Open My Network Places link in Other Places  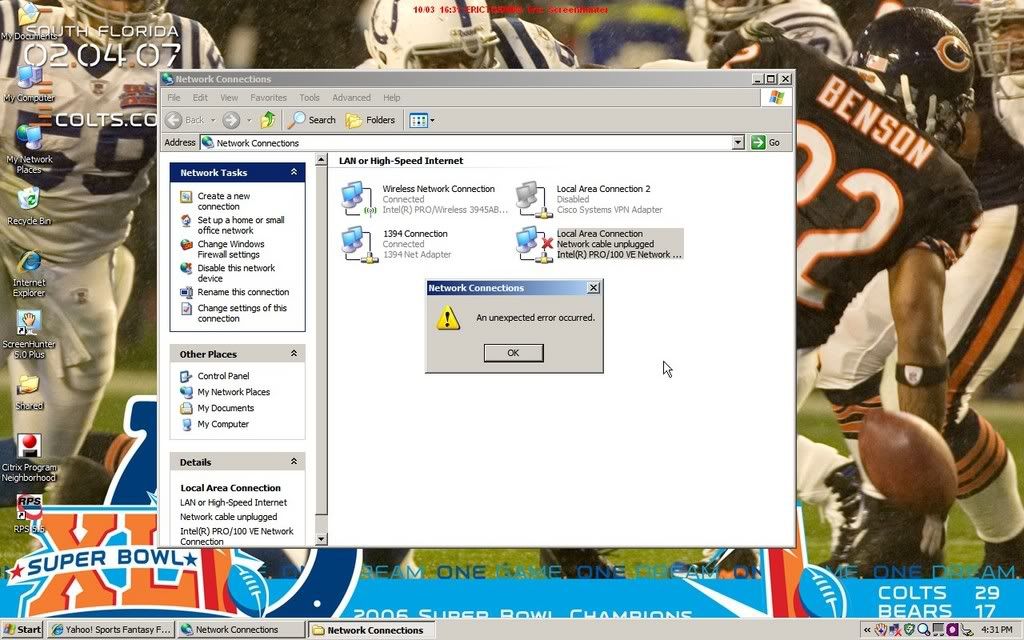233,392
